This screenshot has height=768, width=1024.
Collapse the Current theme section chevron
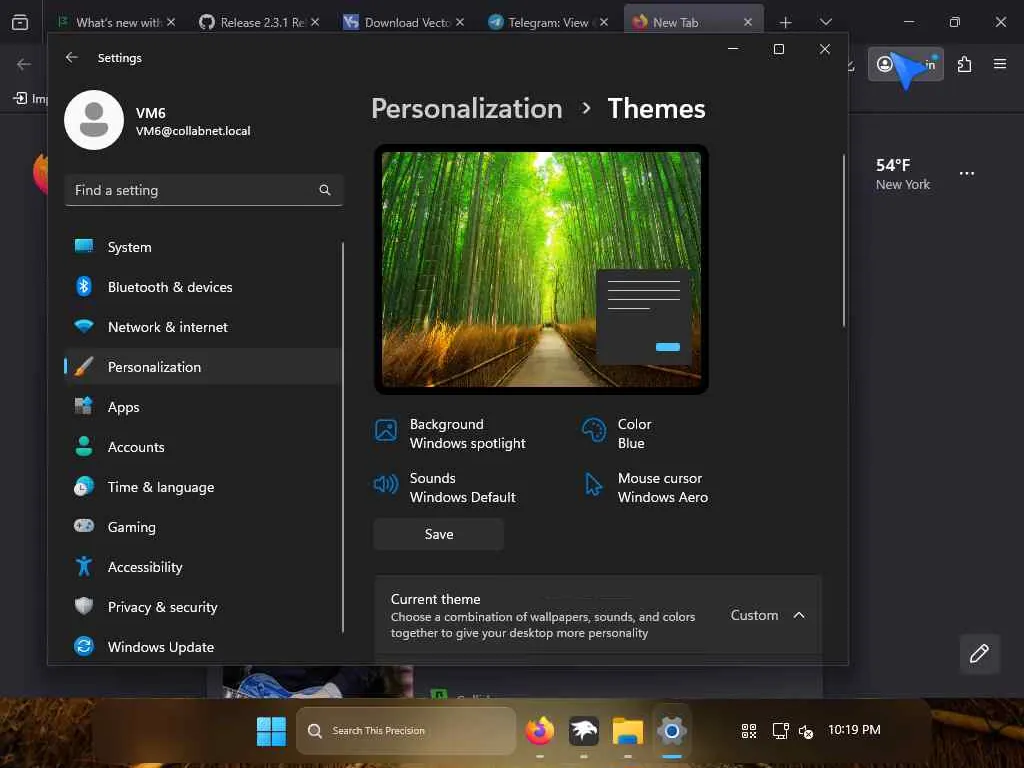[x=799, y=615]
